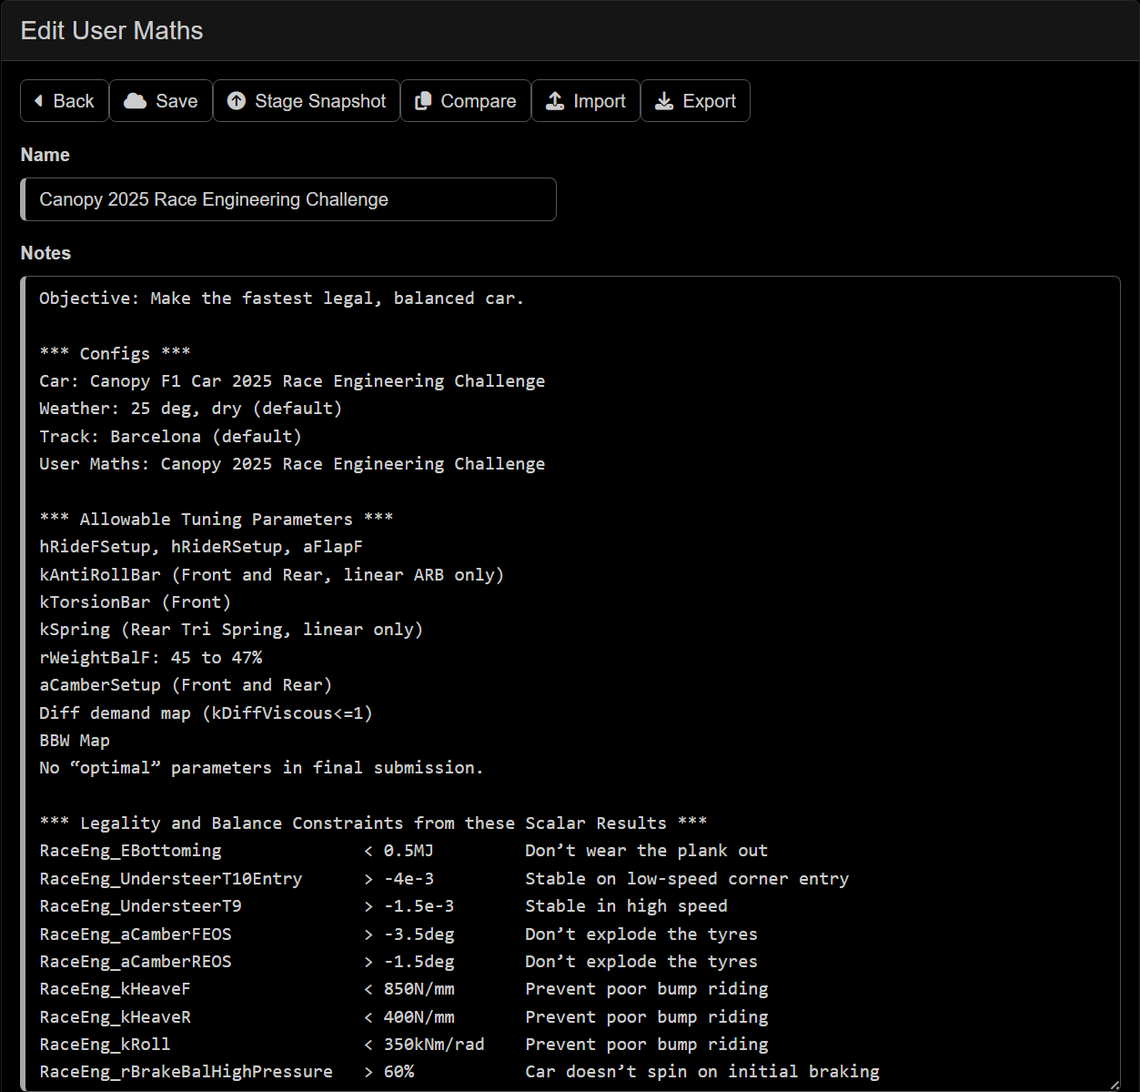Click the 'RaceEng_EBottoming' entry
This screenshot has height=1092, width=1140.
[x=130, y=851]
